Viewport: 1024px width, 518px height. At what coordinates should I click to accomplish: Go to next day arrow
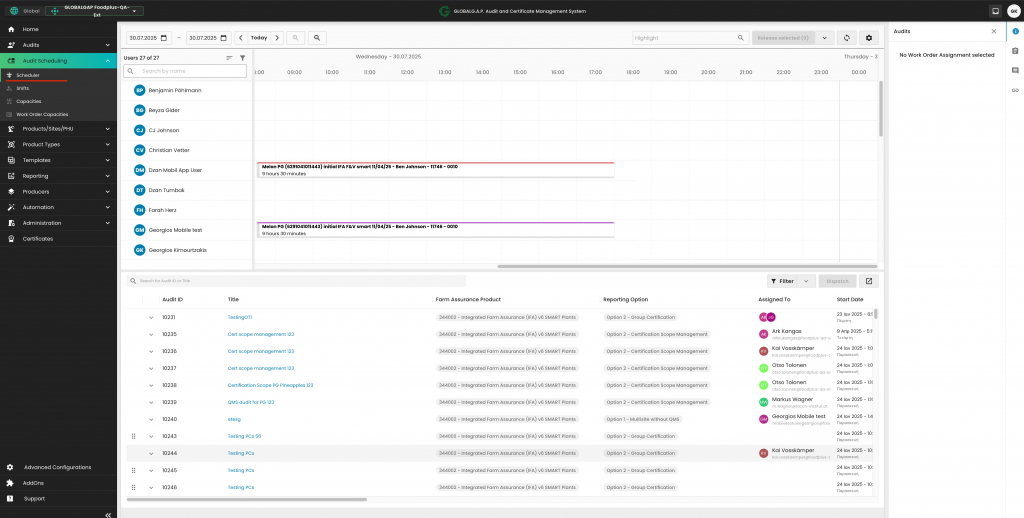(276, 37)
